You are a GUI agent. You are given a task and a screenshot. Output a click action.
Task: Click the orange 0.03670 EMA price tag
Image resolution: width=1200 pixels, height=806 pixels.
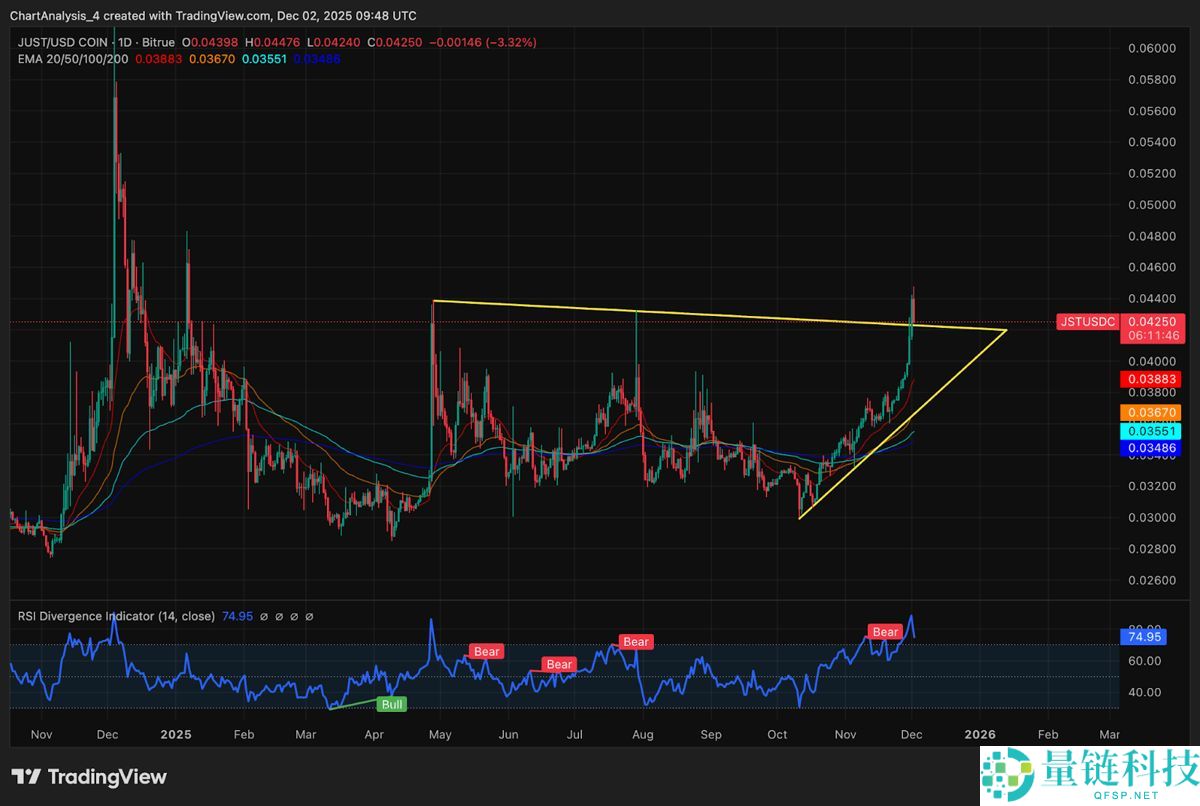(1152, 411)
